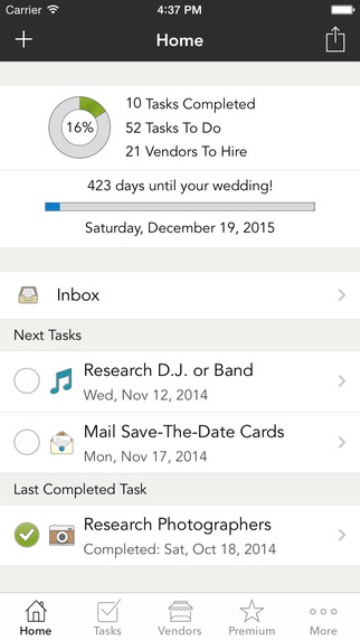This screenshot has width=360, height=640.
Task: Click the 16% progress donut chart
Action: (x=80, y=127)
